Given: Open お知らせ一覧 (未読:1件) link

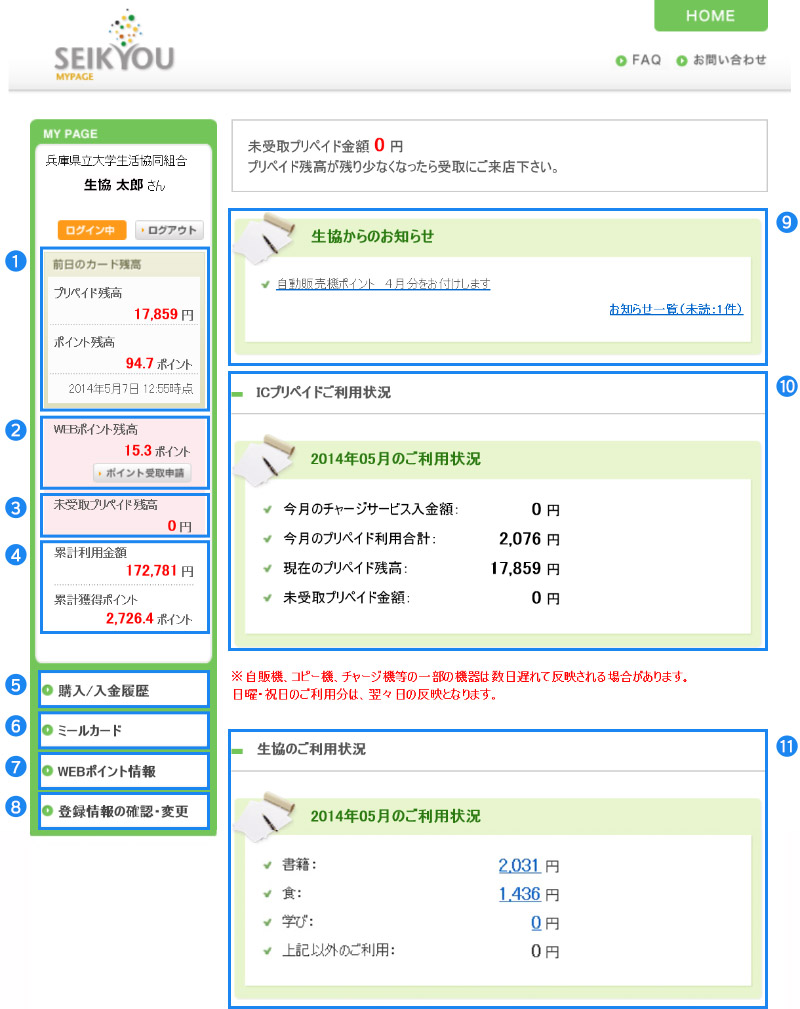Looking at the screenshot, I should [x=675, y=310].
